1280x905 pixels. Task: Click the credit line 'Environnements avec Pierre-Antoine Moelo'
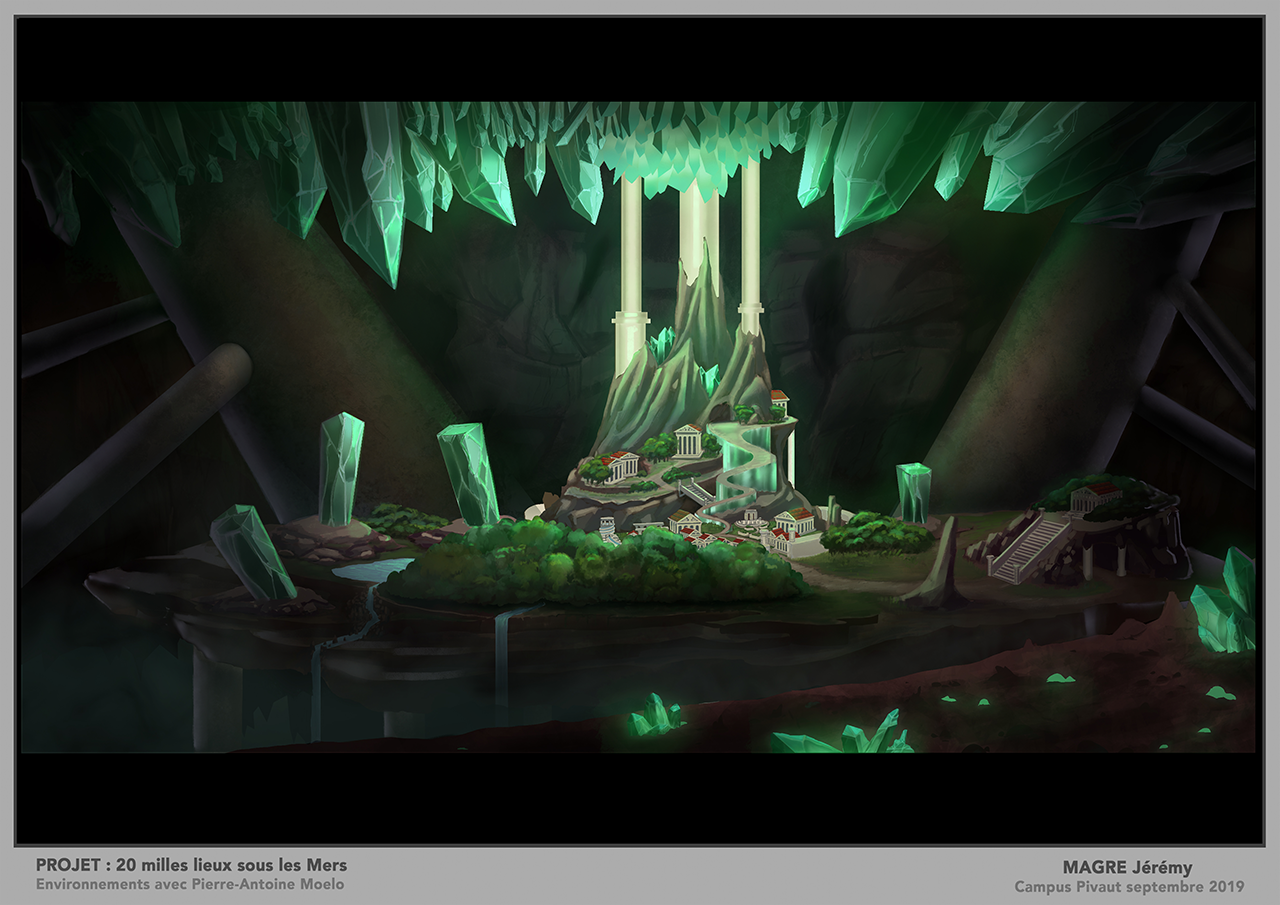pyautogui.click(x=190, y=884)
